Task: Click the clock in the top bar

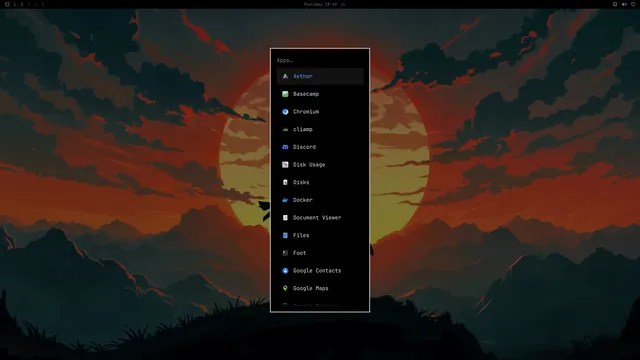Action: click(320, 4)
